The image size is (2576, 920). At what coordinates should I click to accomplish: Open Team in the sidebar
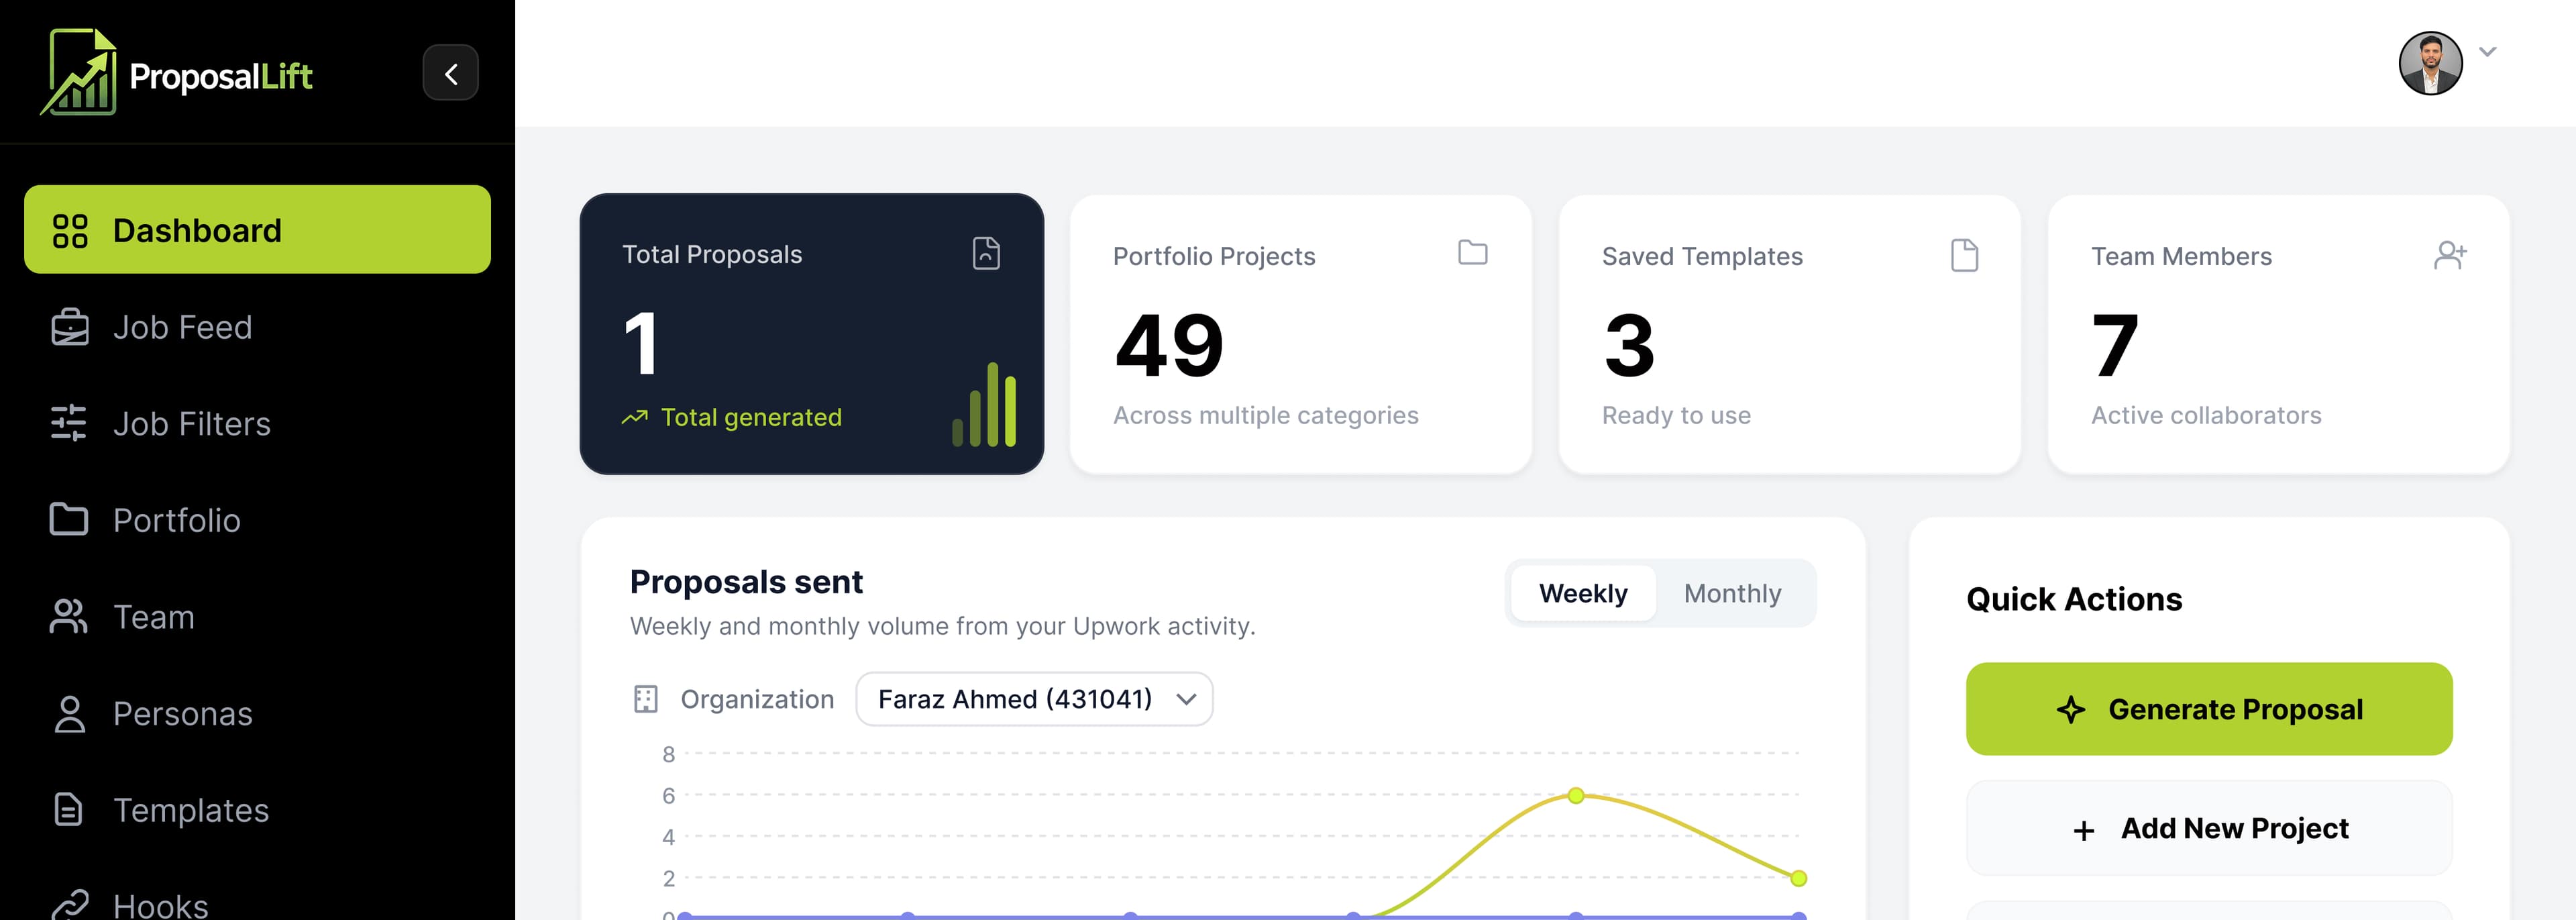pos(257,616)
